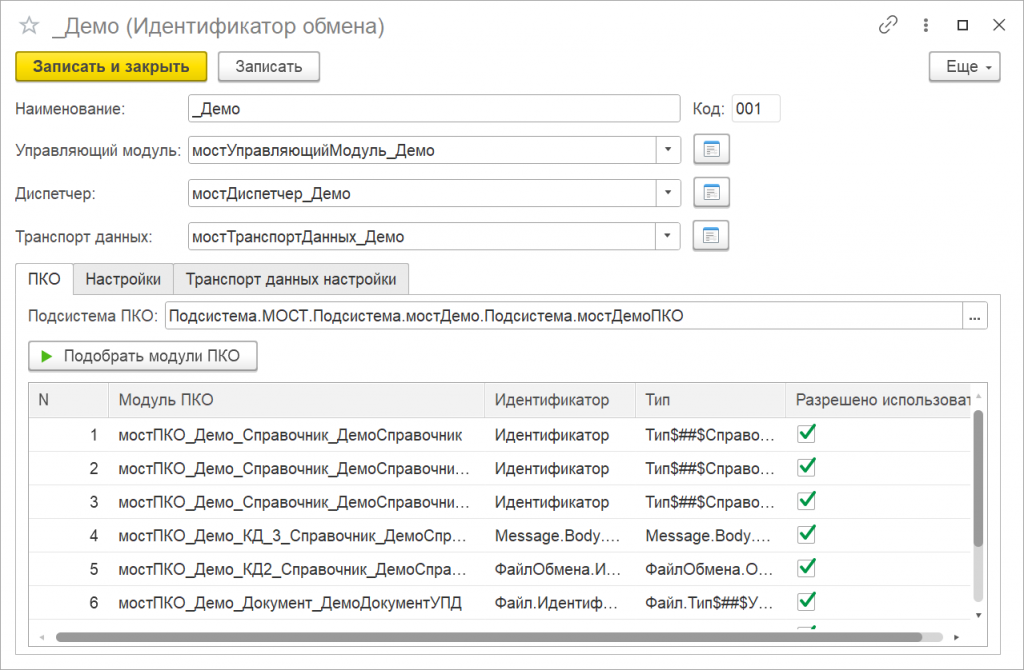1024x670 pixels.
Task: Open the Диспетчер form icon button
Action: 711,193
